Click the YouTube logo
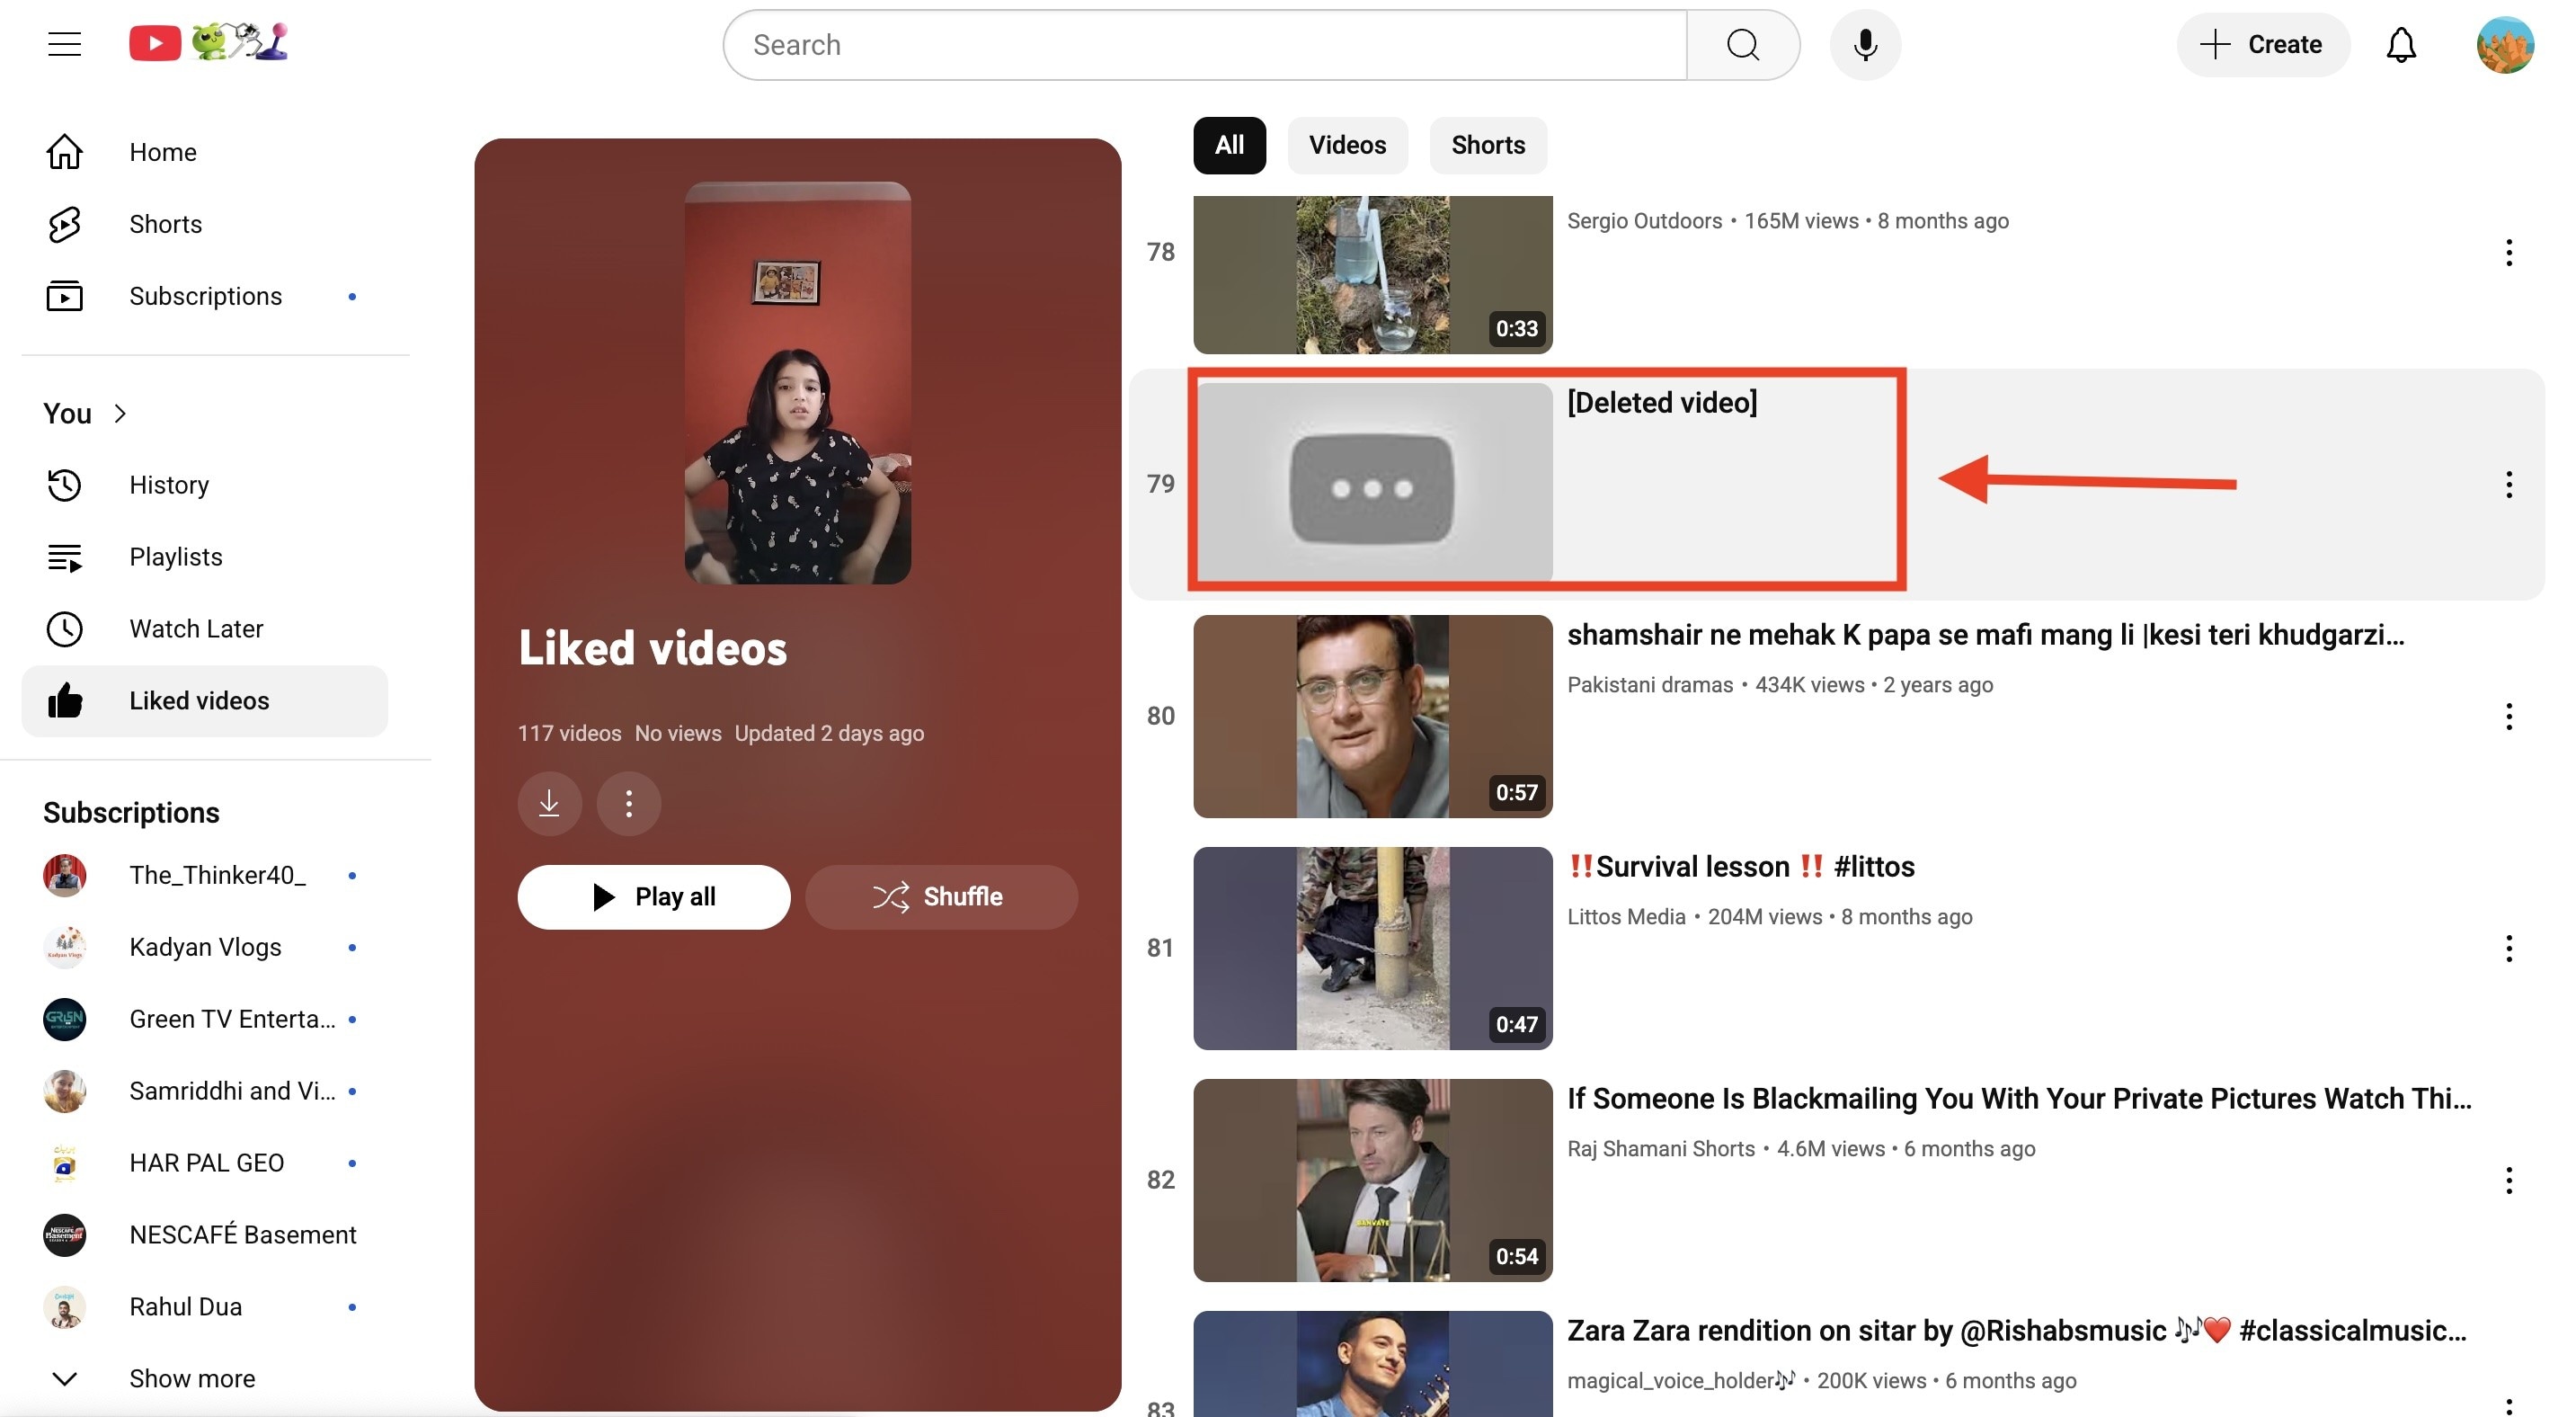The image size is (2576, 1417). coord(208,42)
